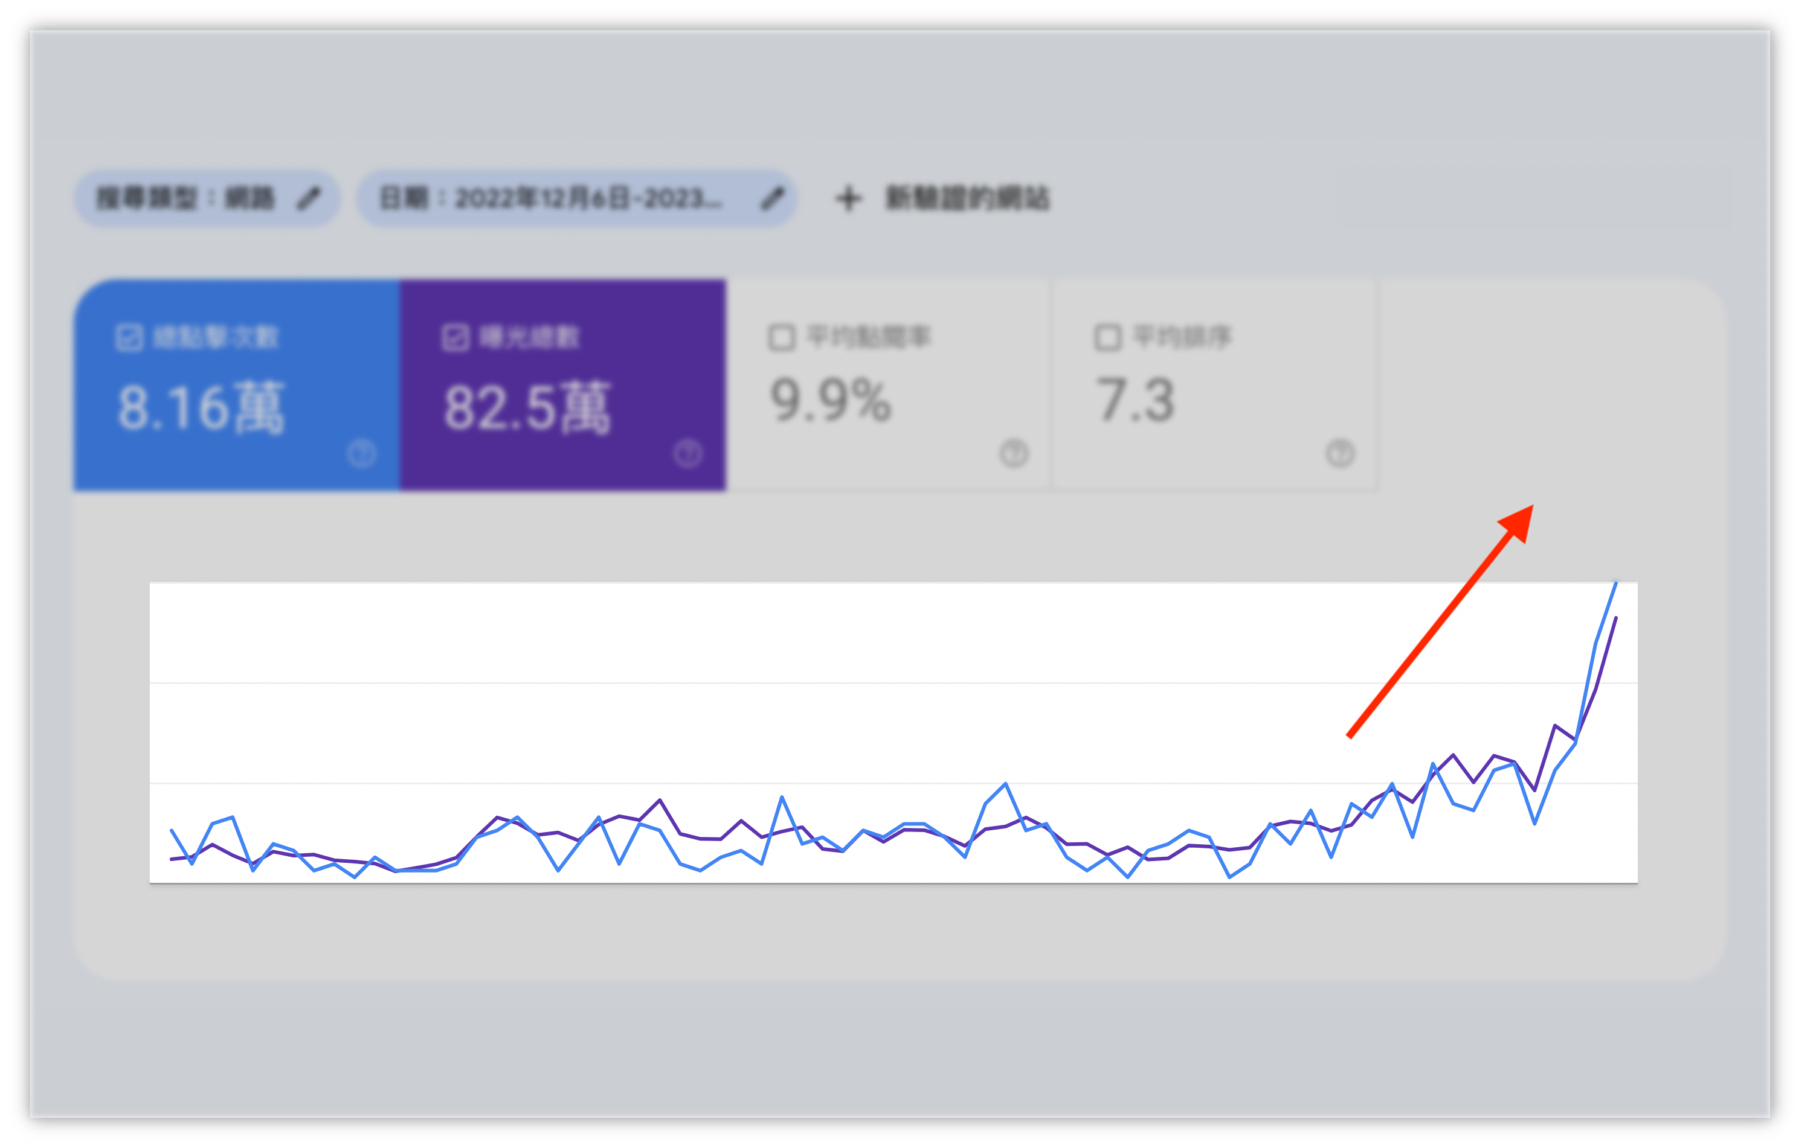Screen dimensions: 1800x1148
Task: Click the pencil edit icon on the date range chip
Action: [771, 197]
